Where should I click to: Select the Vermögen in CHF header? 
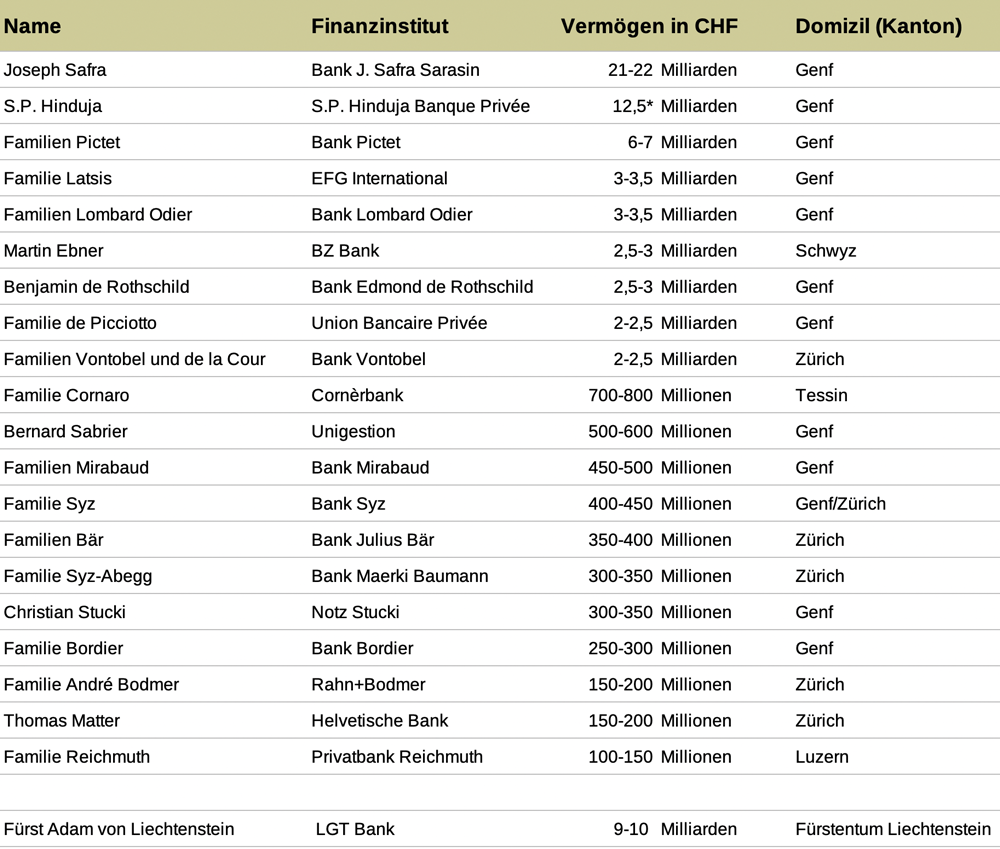[x=649, y=26]
